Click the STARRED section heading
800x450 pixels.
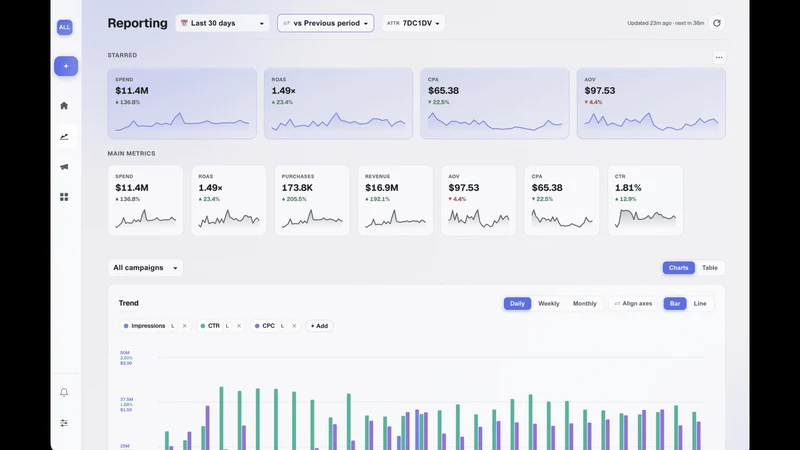coord(122,55)
